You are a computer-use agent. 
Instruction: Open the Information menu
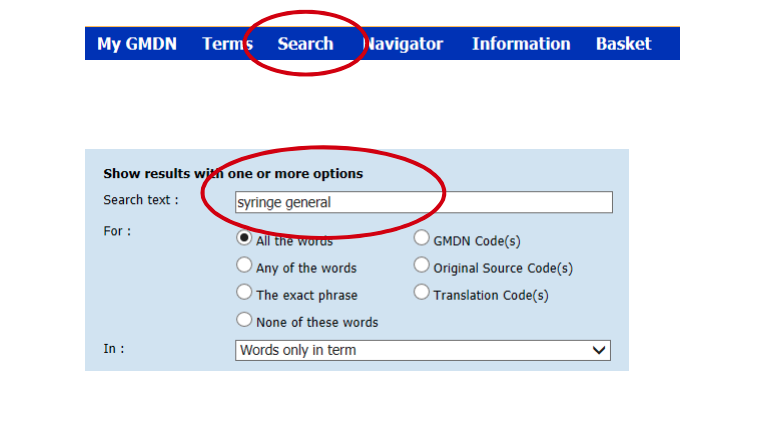521,44
